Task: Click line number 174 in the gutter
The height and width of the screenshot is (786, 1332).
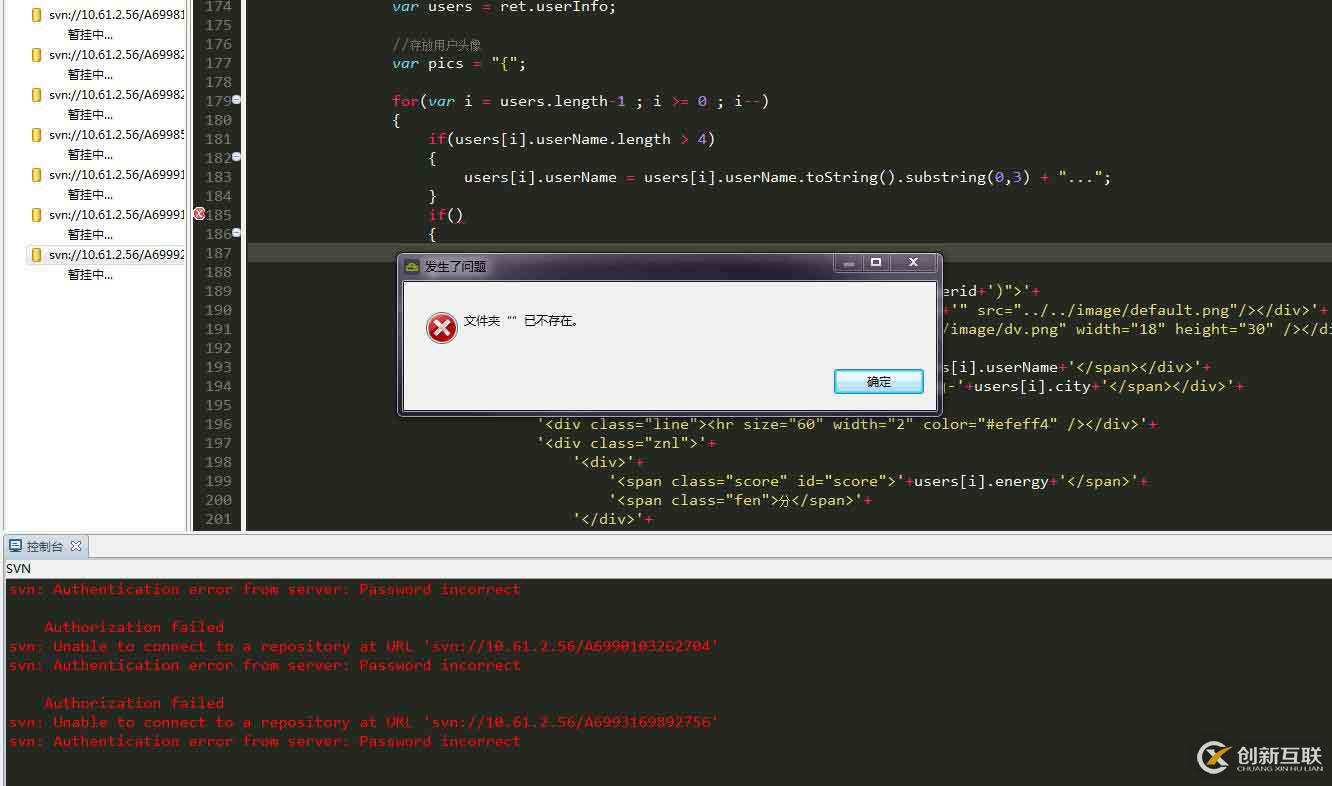Action: (x=217, y=6)
